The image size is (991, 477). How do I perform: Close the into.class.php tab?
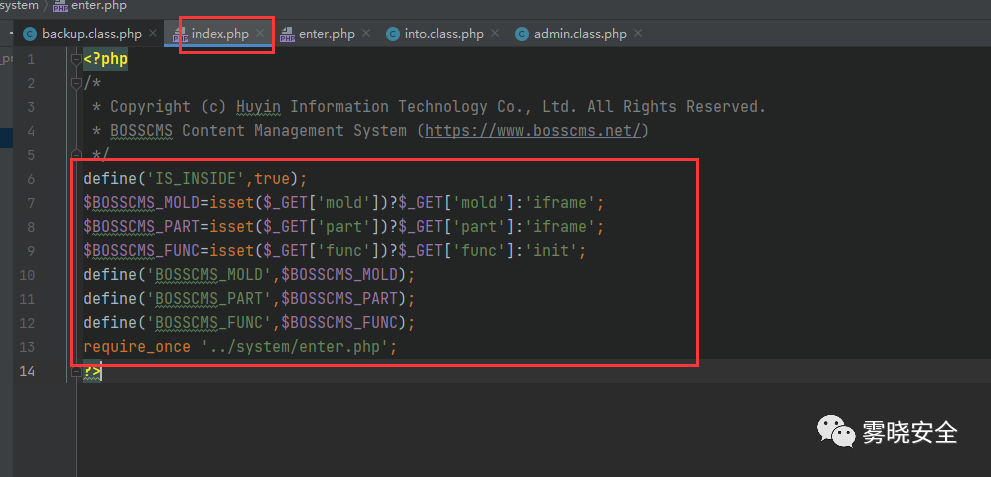coord(495,34)
